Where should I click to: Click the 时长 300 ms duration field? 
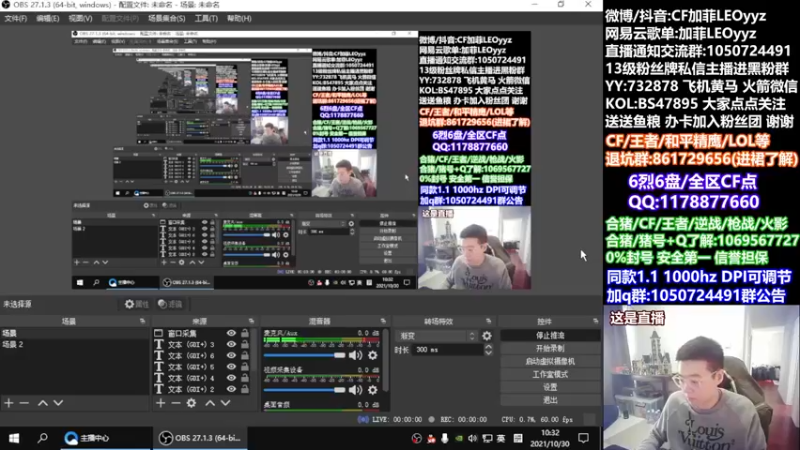(x=448, y=349)
